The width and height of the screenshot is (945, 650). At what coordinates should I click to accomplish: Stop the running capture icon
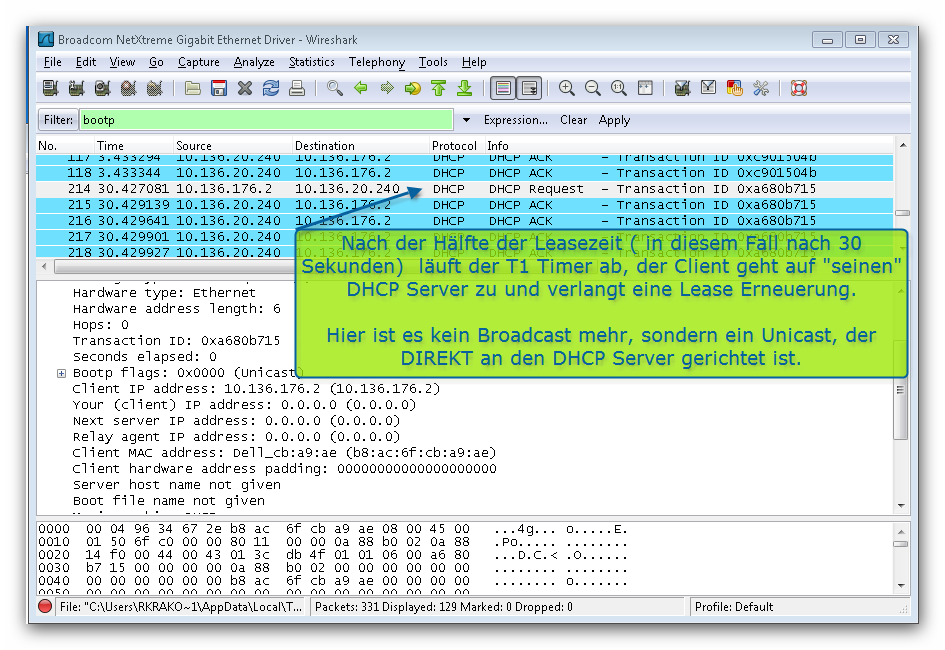point(128,89)
